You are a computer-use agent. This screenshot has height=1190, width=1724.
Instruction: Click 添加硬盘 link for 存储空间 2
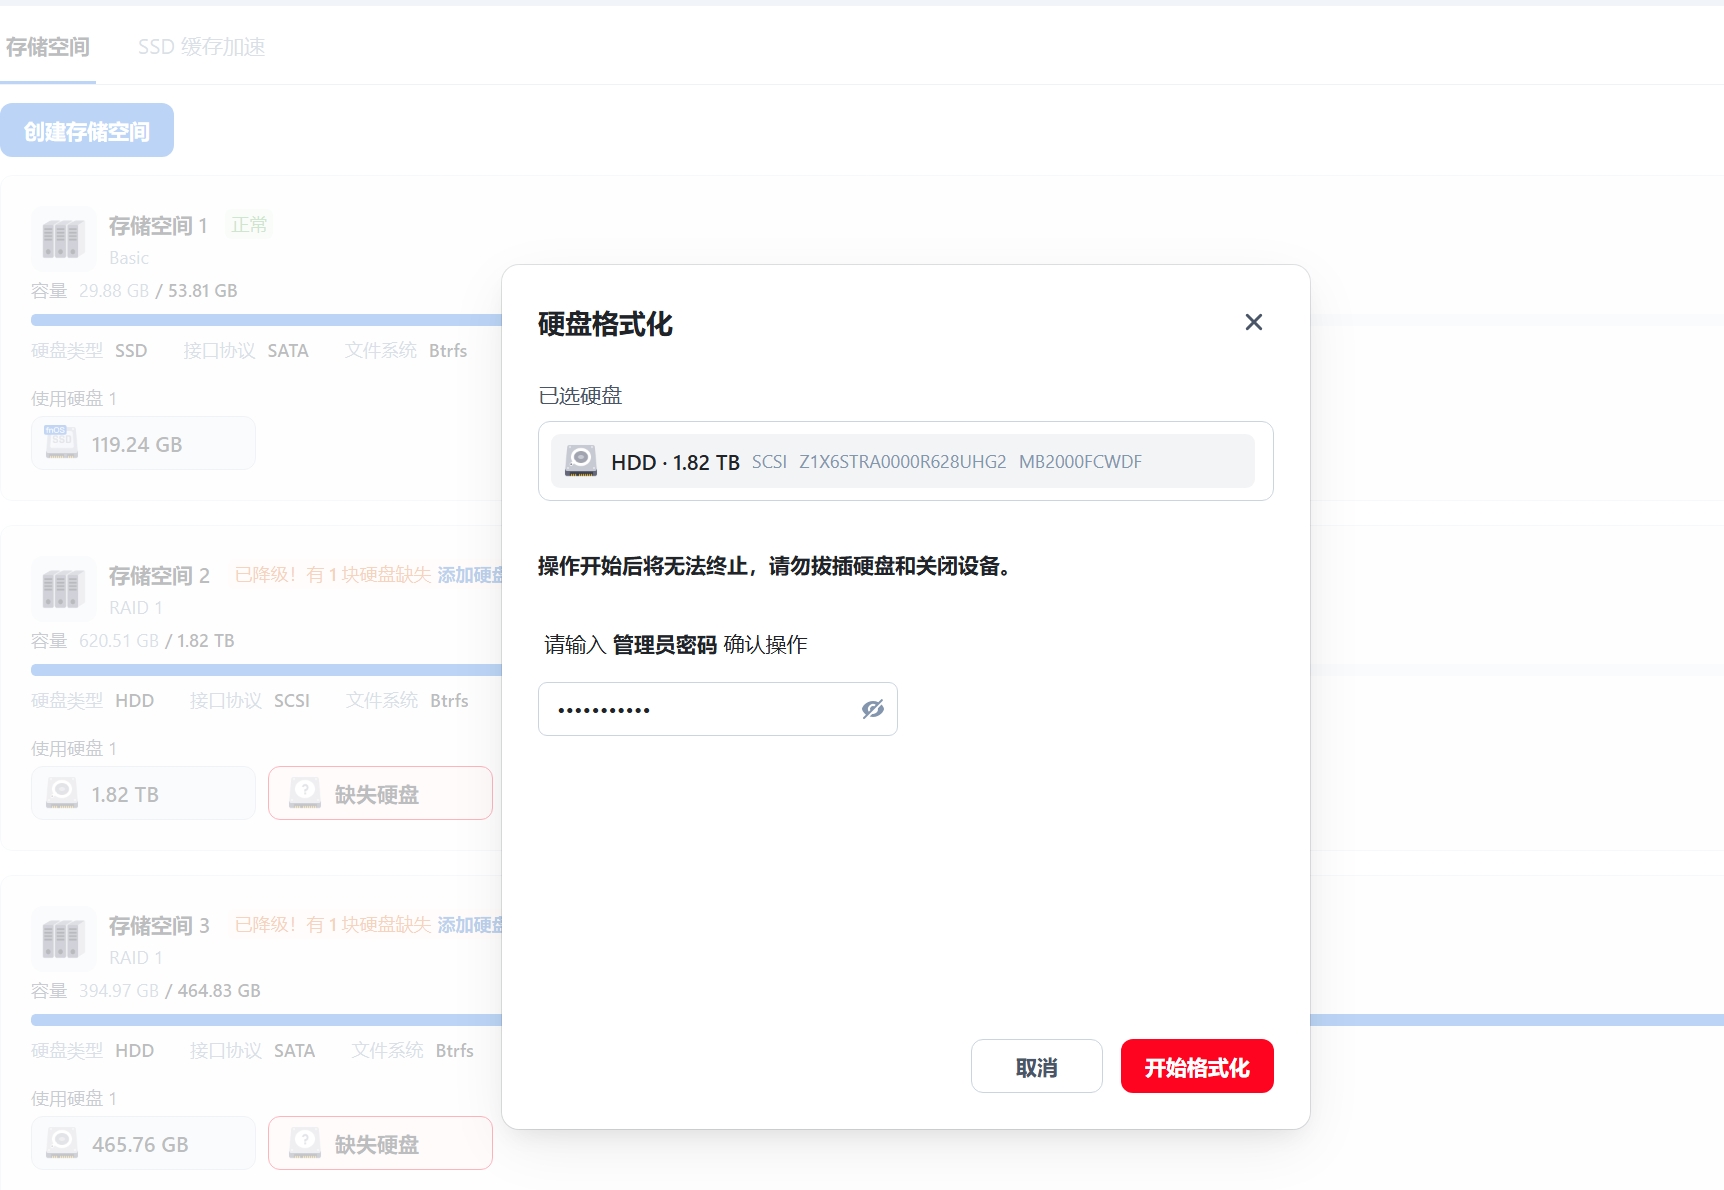(470, 575)
